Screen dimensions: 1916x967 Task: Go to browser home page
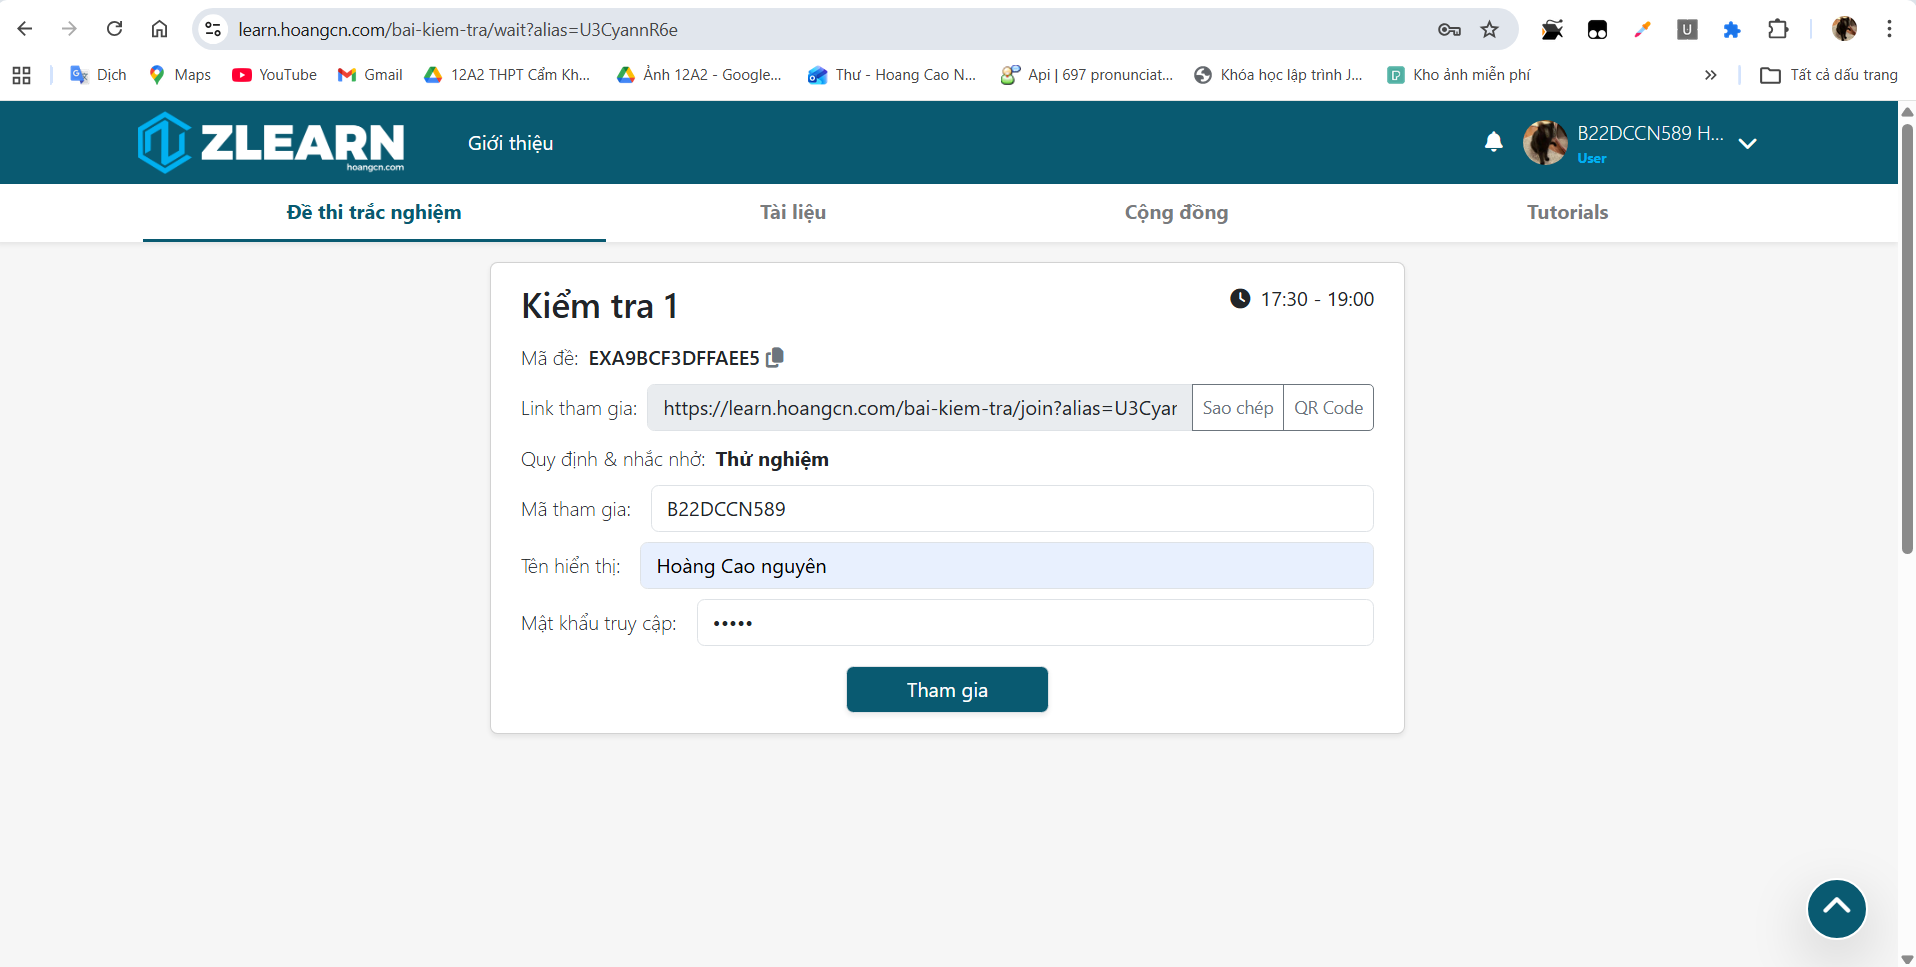159,29
